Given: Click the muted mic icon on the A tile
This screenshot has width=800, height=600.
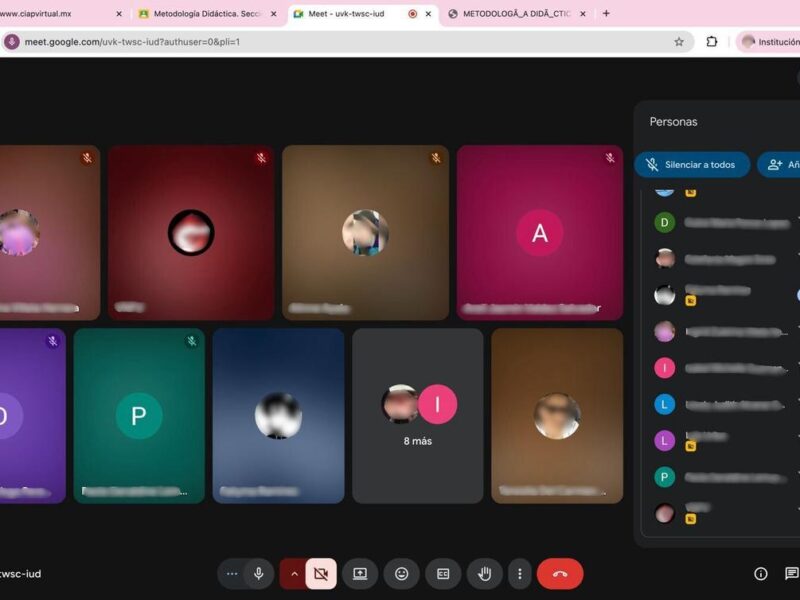Looking at the screenshot, I should pyautogui.click(x=610, y=158).
